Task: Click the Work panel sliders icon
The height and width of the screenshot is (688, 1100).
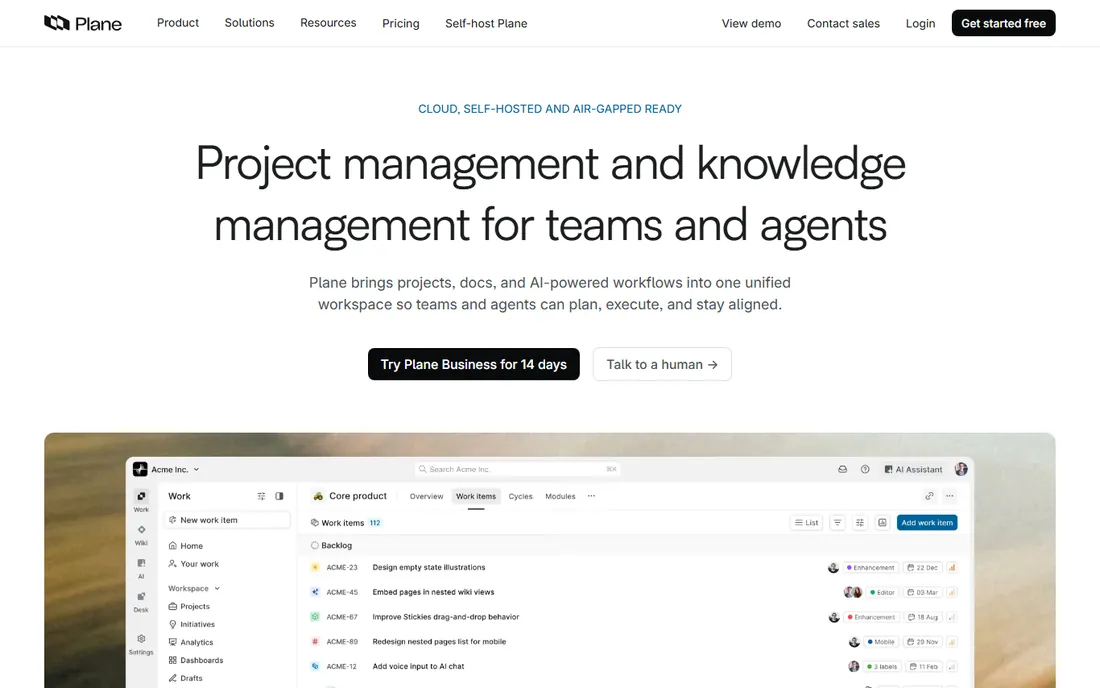Action: [261, 496]
